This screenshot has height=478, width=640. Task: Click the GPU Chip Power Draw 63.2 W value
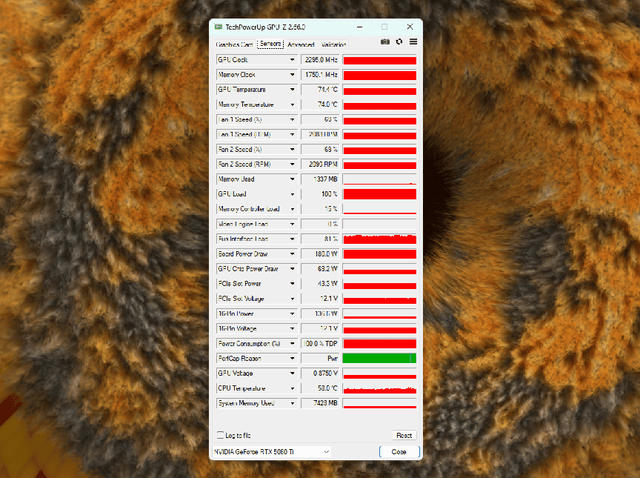click(x=320, y=269)
